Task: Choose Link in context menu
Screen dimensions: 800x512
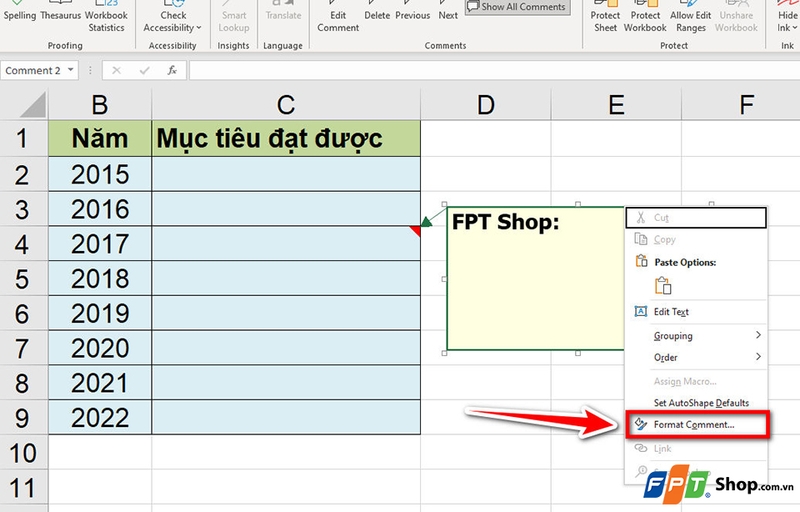Action: click(x=696, y=448)
